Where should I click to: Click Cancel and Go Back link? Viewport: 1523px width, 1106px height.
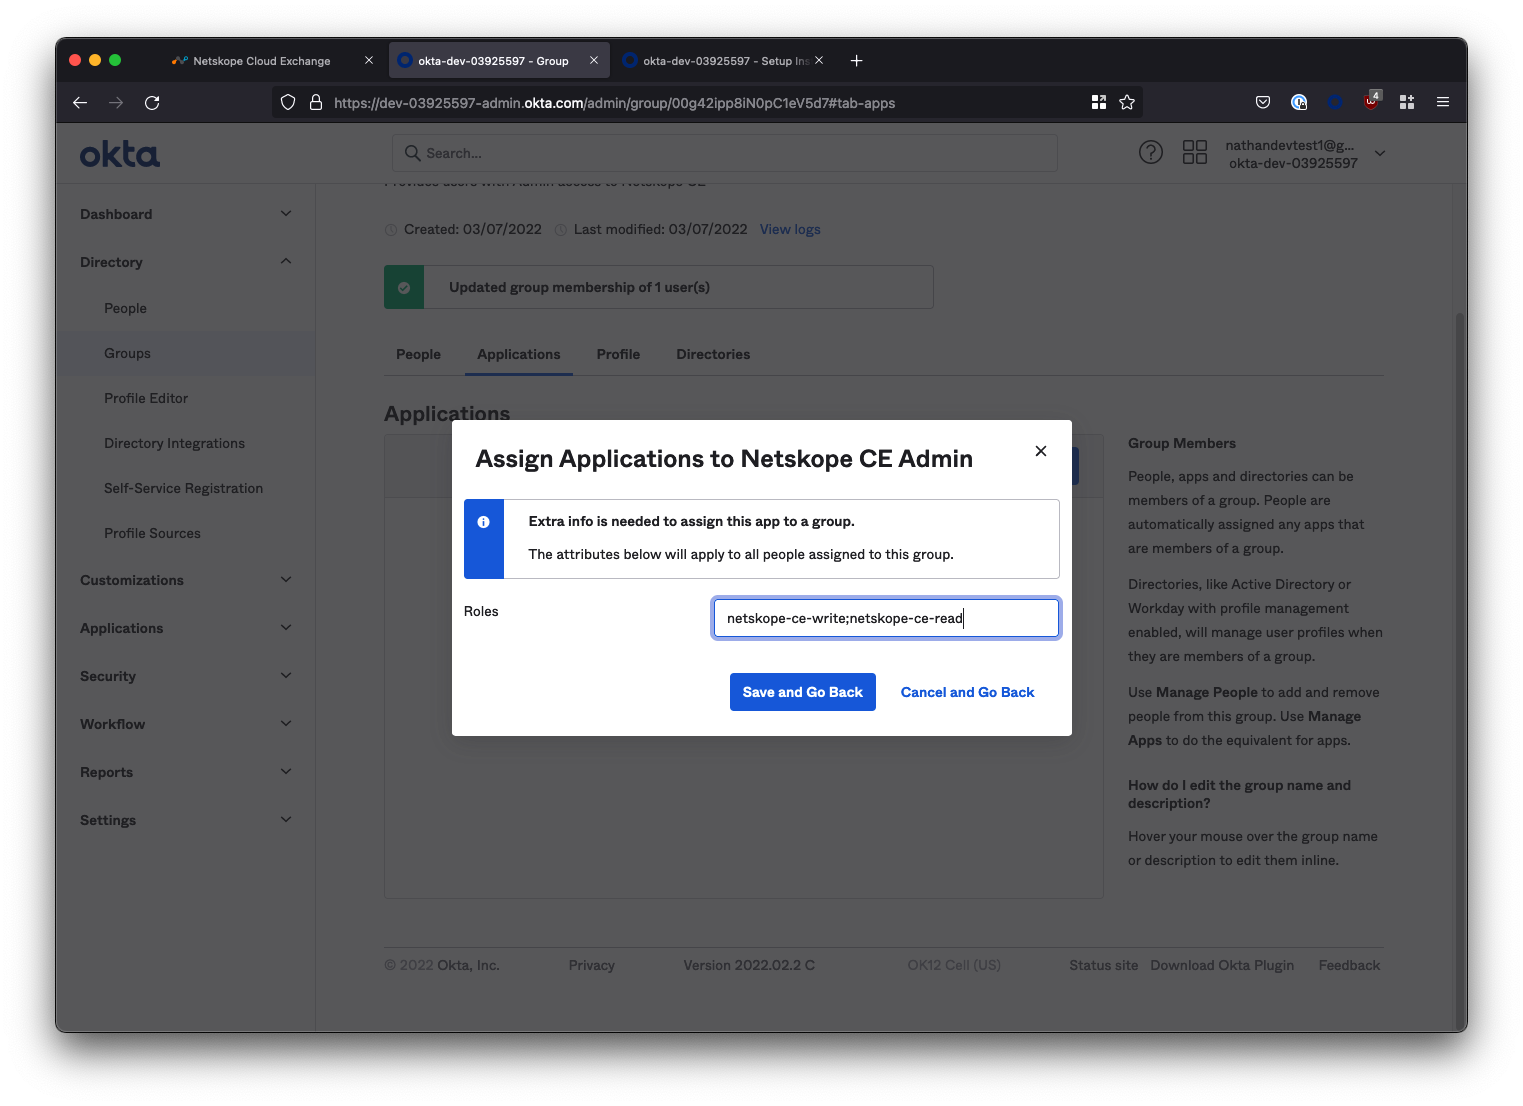pos(967,692)
